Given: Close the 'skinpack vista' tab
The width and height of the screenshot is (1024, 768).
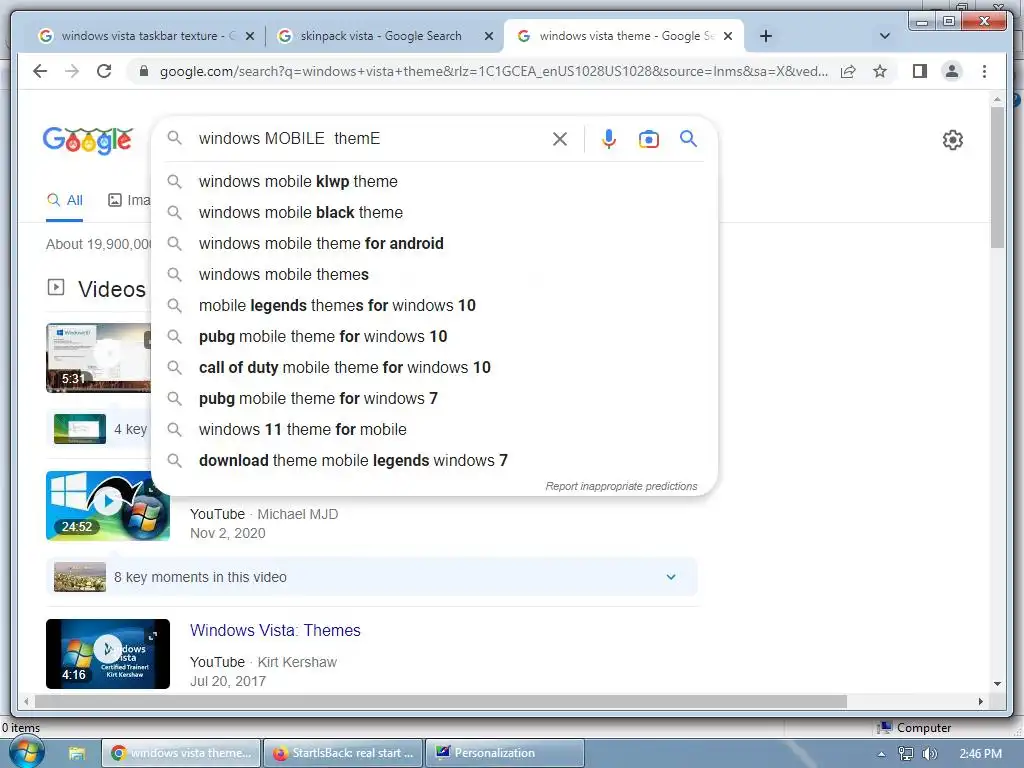Looking at the screenshot, I should coord(488,36).
